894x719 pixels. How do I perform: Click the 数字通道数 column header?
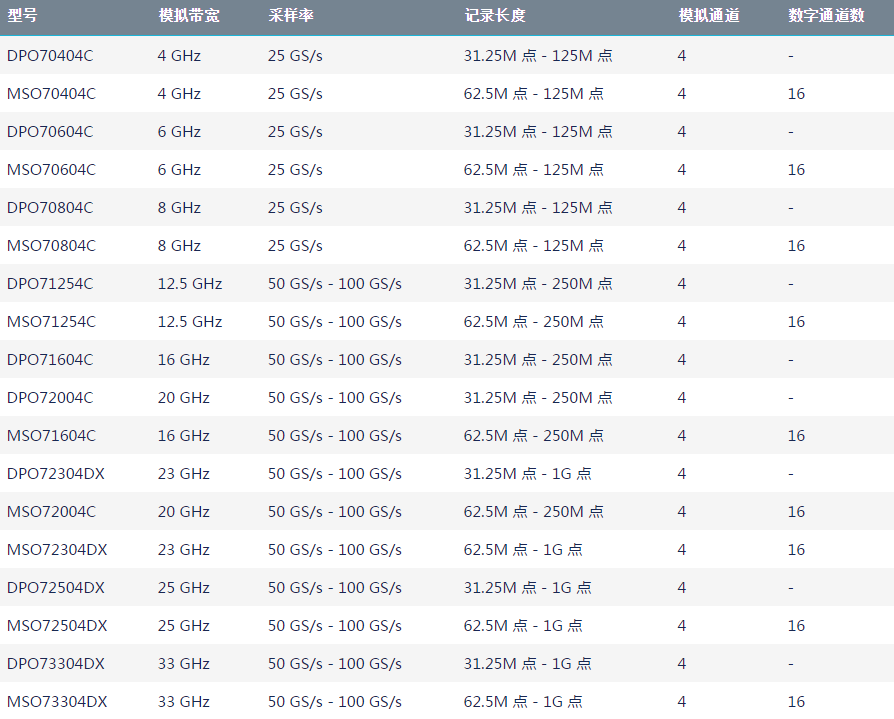click(x=826, y=17)
